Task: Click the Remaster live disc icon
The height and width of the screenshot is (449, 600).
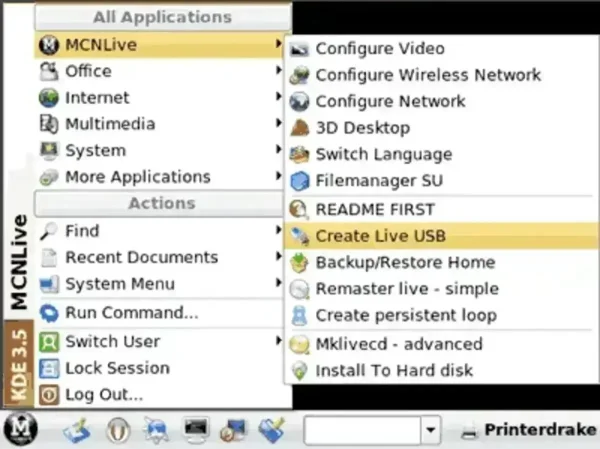Action: pyautogui.click(x=299, y=289)
